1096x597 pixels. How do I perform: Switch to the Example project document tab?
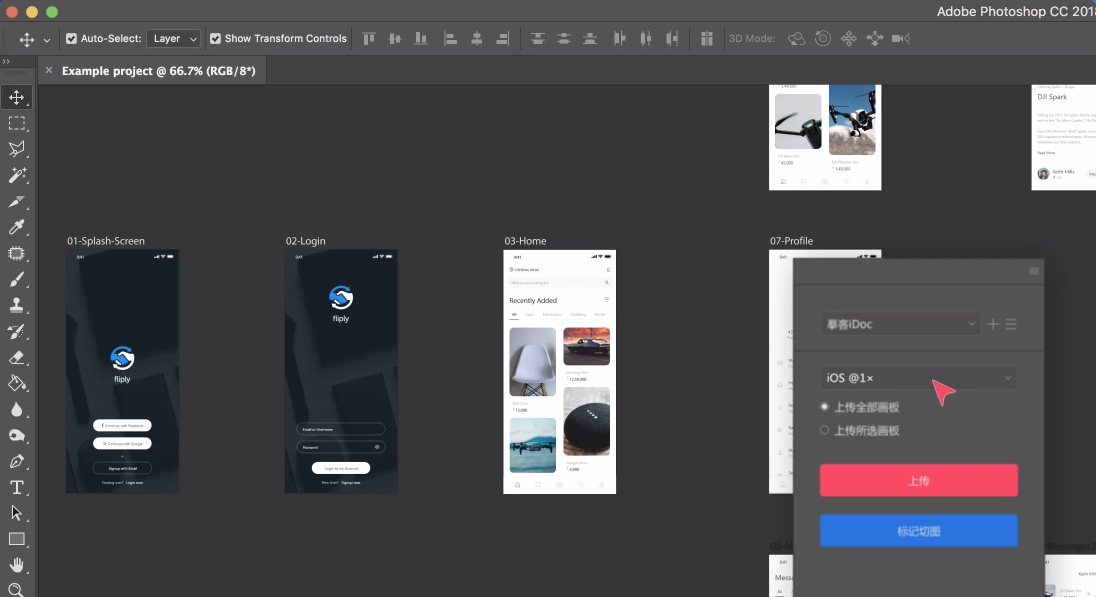(158, 71)
